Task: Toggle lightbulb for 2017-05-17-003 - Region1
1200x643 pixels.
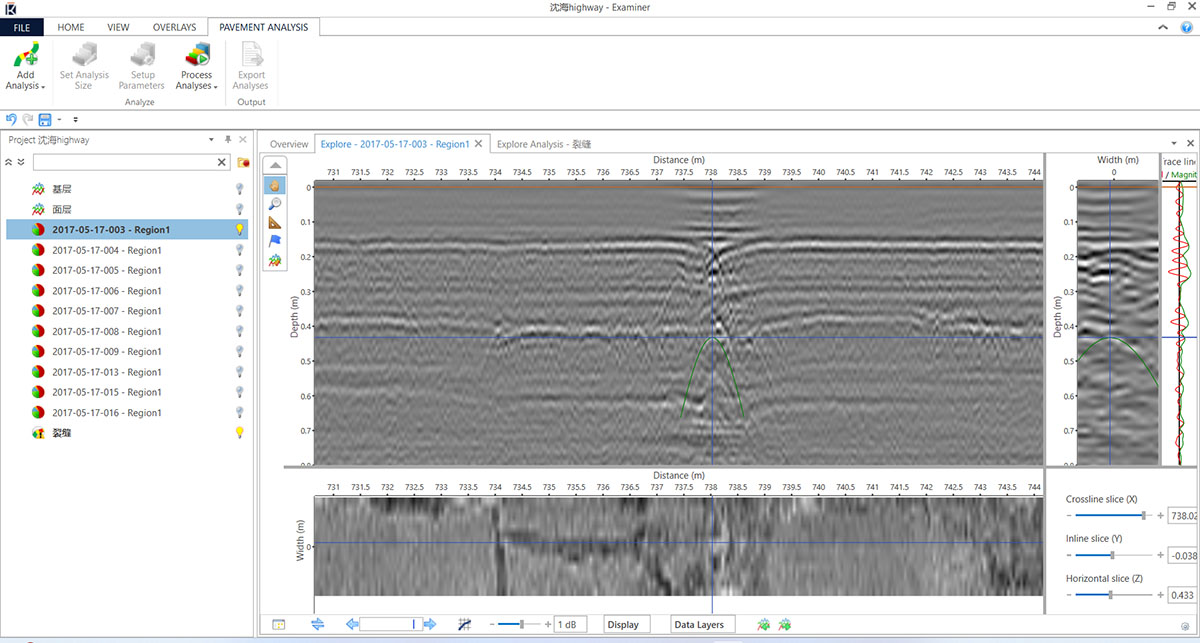Action: [x=240, y=230]
